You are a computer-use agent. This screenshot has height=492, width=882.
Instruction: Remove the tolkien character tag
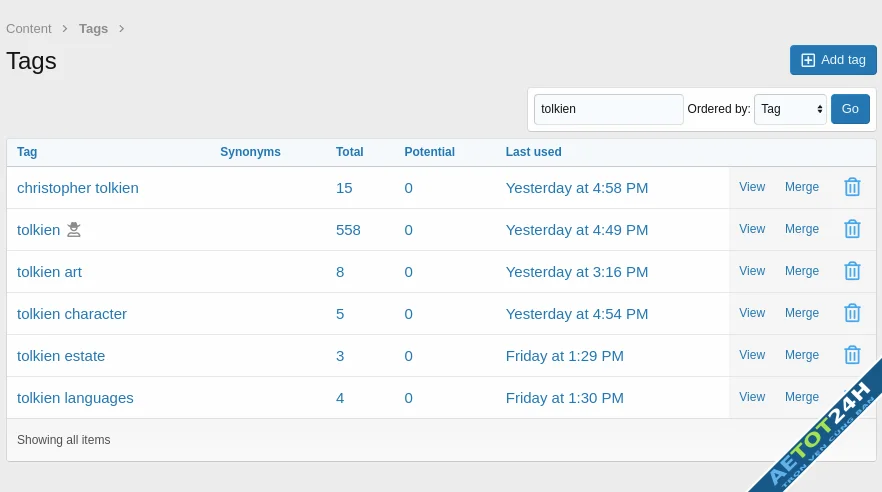[852, 313]
